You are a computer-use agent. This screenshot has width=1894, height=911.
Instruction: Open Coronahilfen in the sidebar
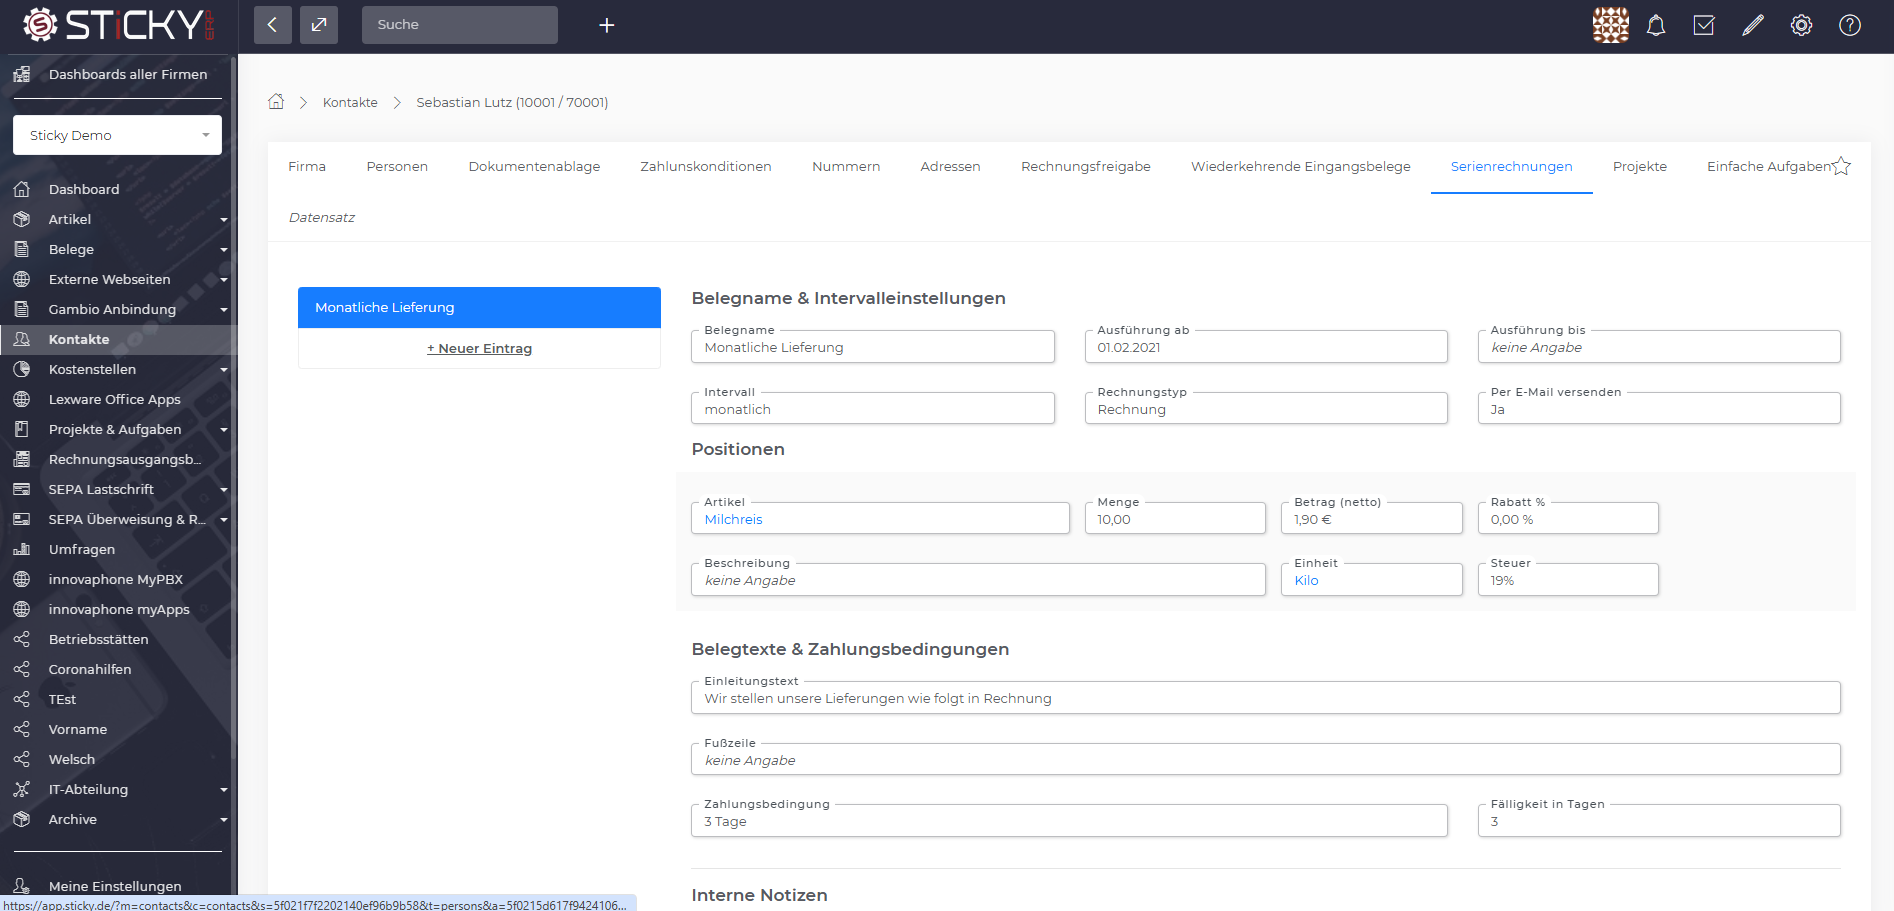point(90,669)
